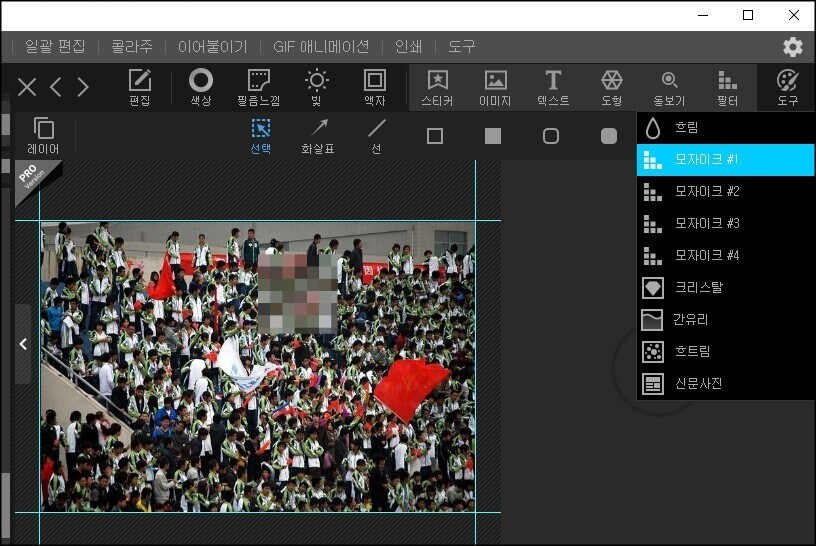The width and height of the screenshot is (816, 546).
Task: Switch to the 콜라주 tab
Action: (132, 46)
